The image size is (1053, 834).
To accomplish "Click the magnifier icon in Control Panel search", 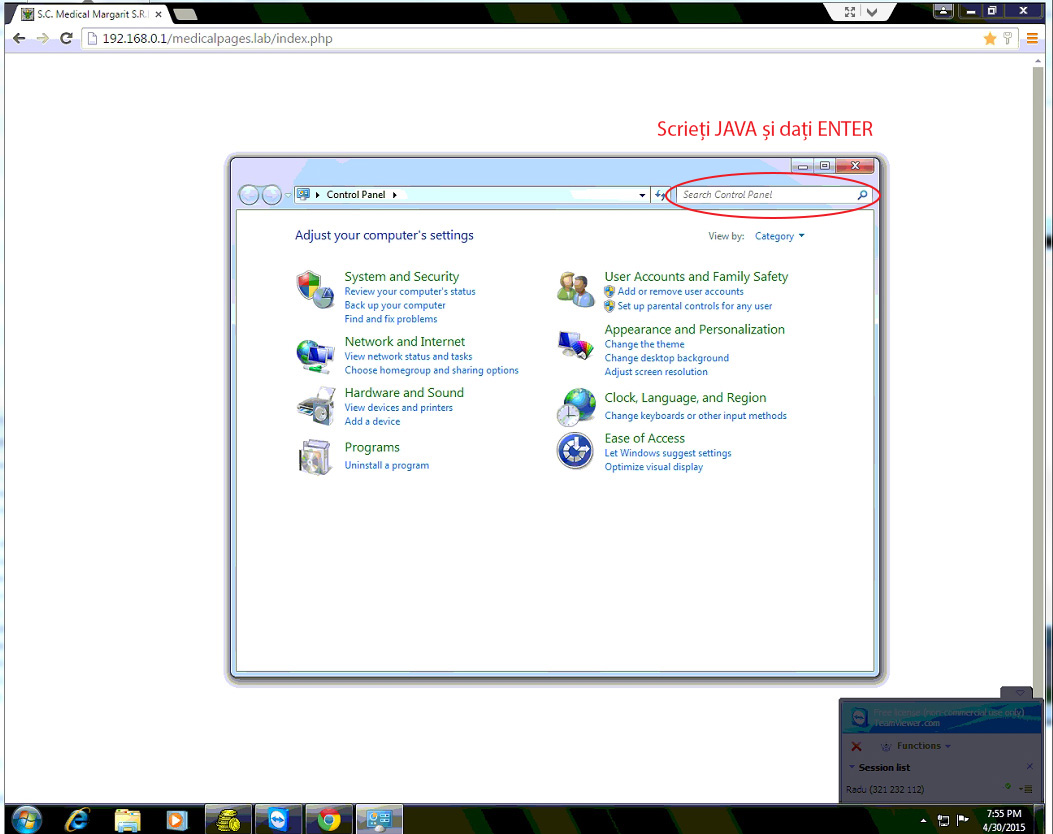I will tap(862, 195).
